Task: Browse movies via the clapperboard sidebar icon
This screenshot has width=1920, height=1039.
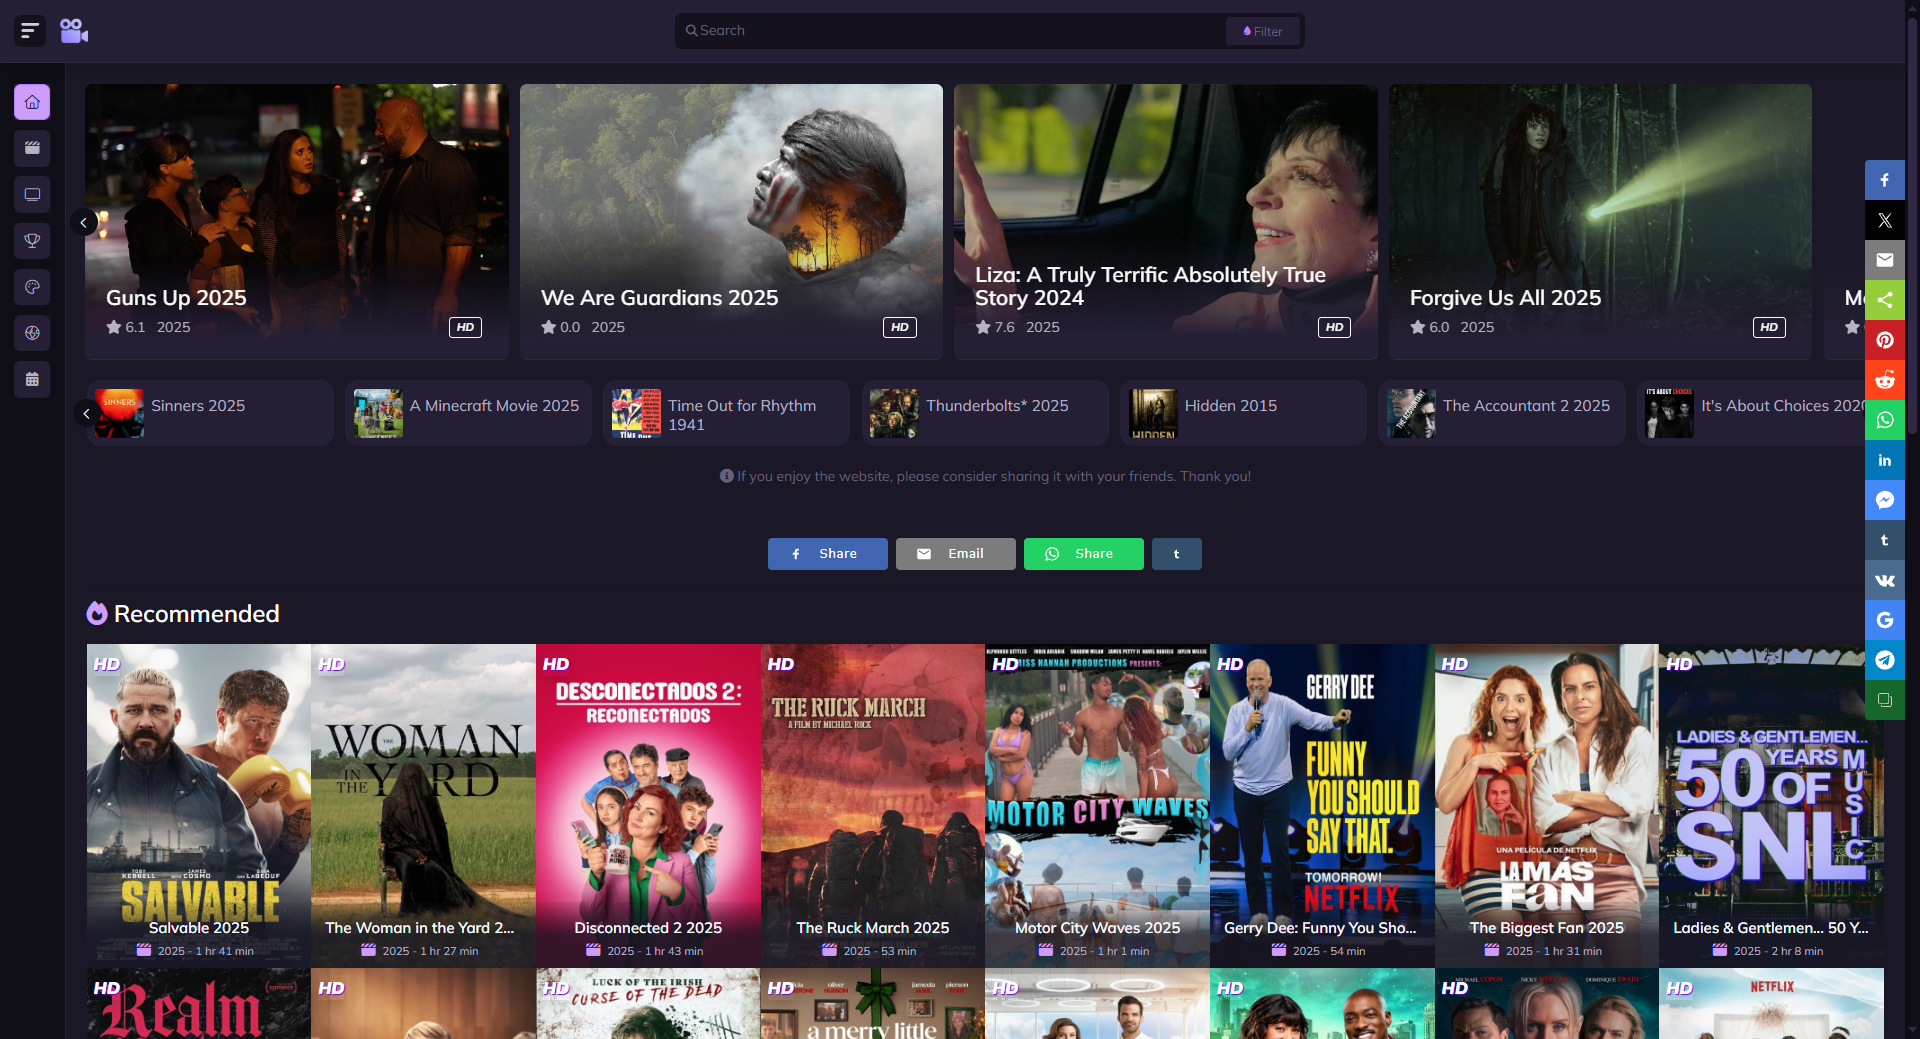Action: tap(32, 148)
